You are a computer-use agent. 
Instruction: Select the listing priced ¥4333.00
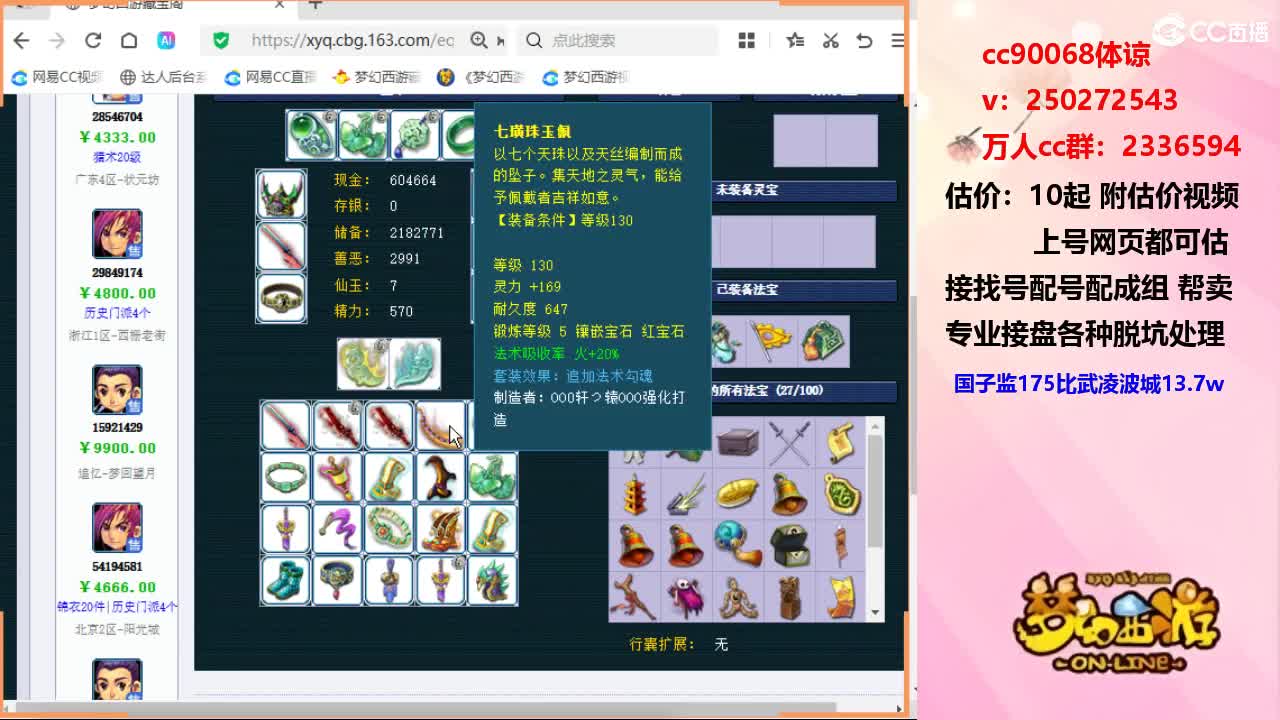[x=118, y=137]
